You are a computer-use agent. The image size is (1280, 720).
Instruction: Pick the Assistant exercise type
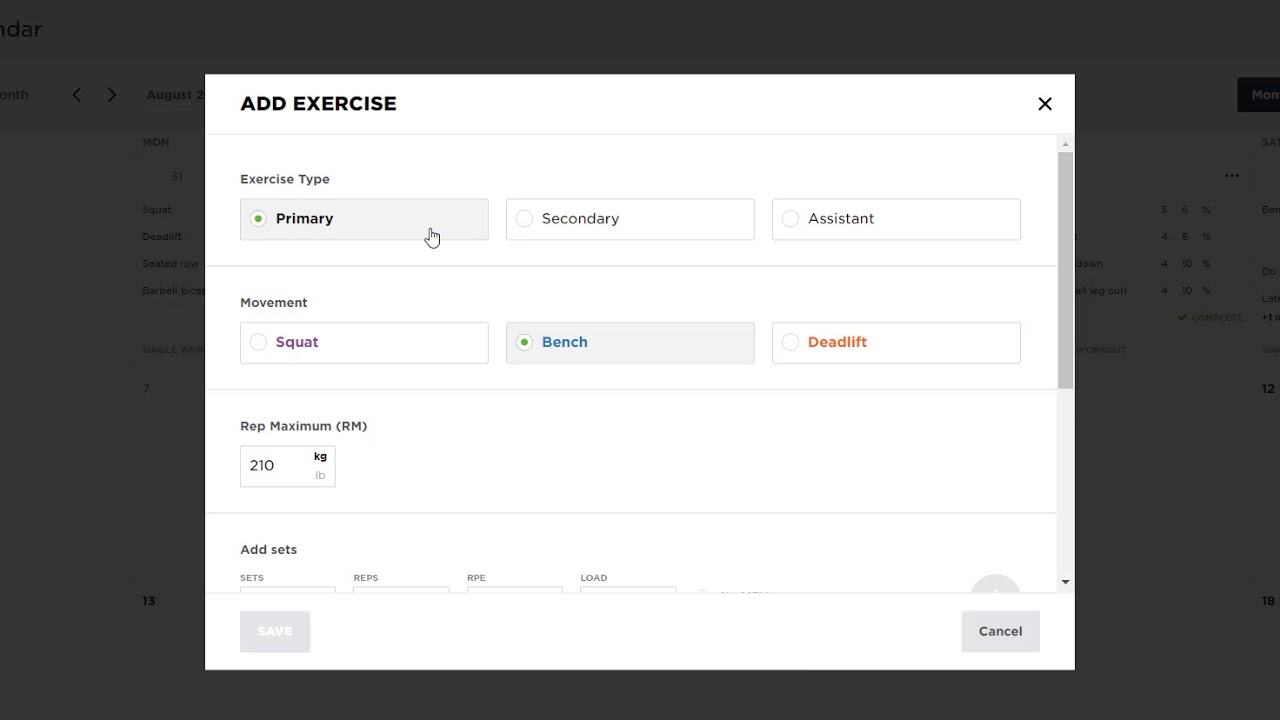pyautogui.click(x=896, y=219)
